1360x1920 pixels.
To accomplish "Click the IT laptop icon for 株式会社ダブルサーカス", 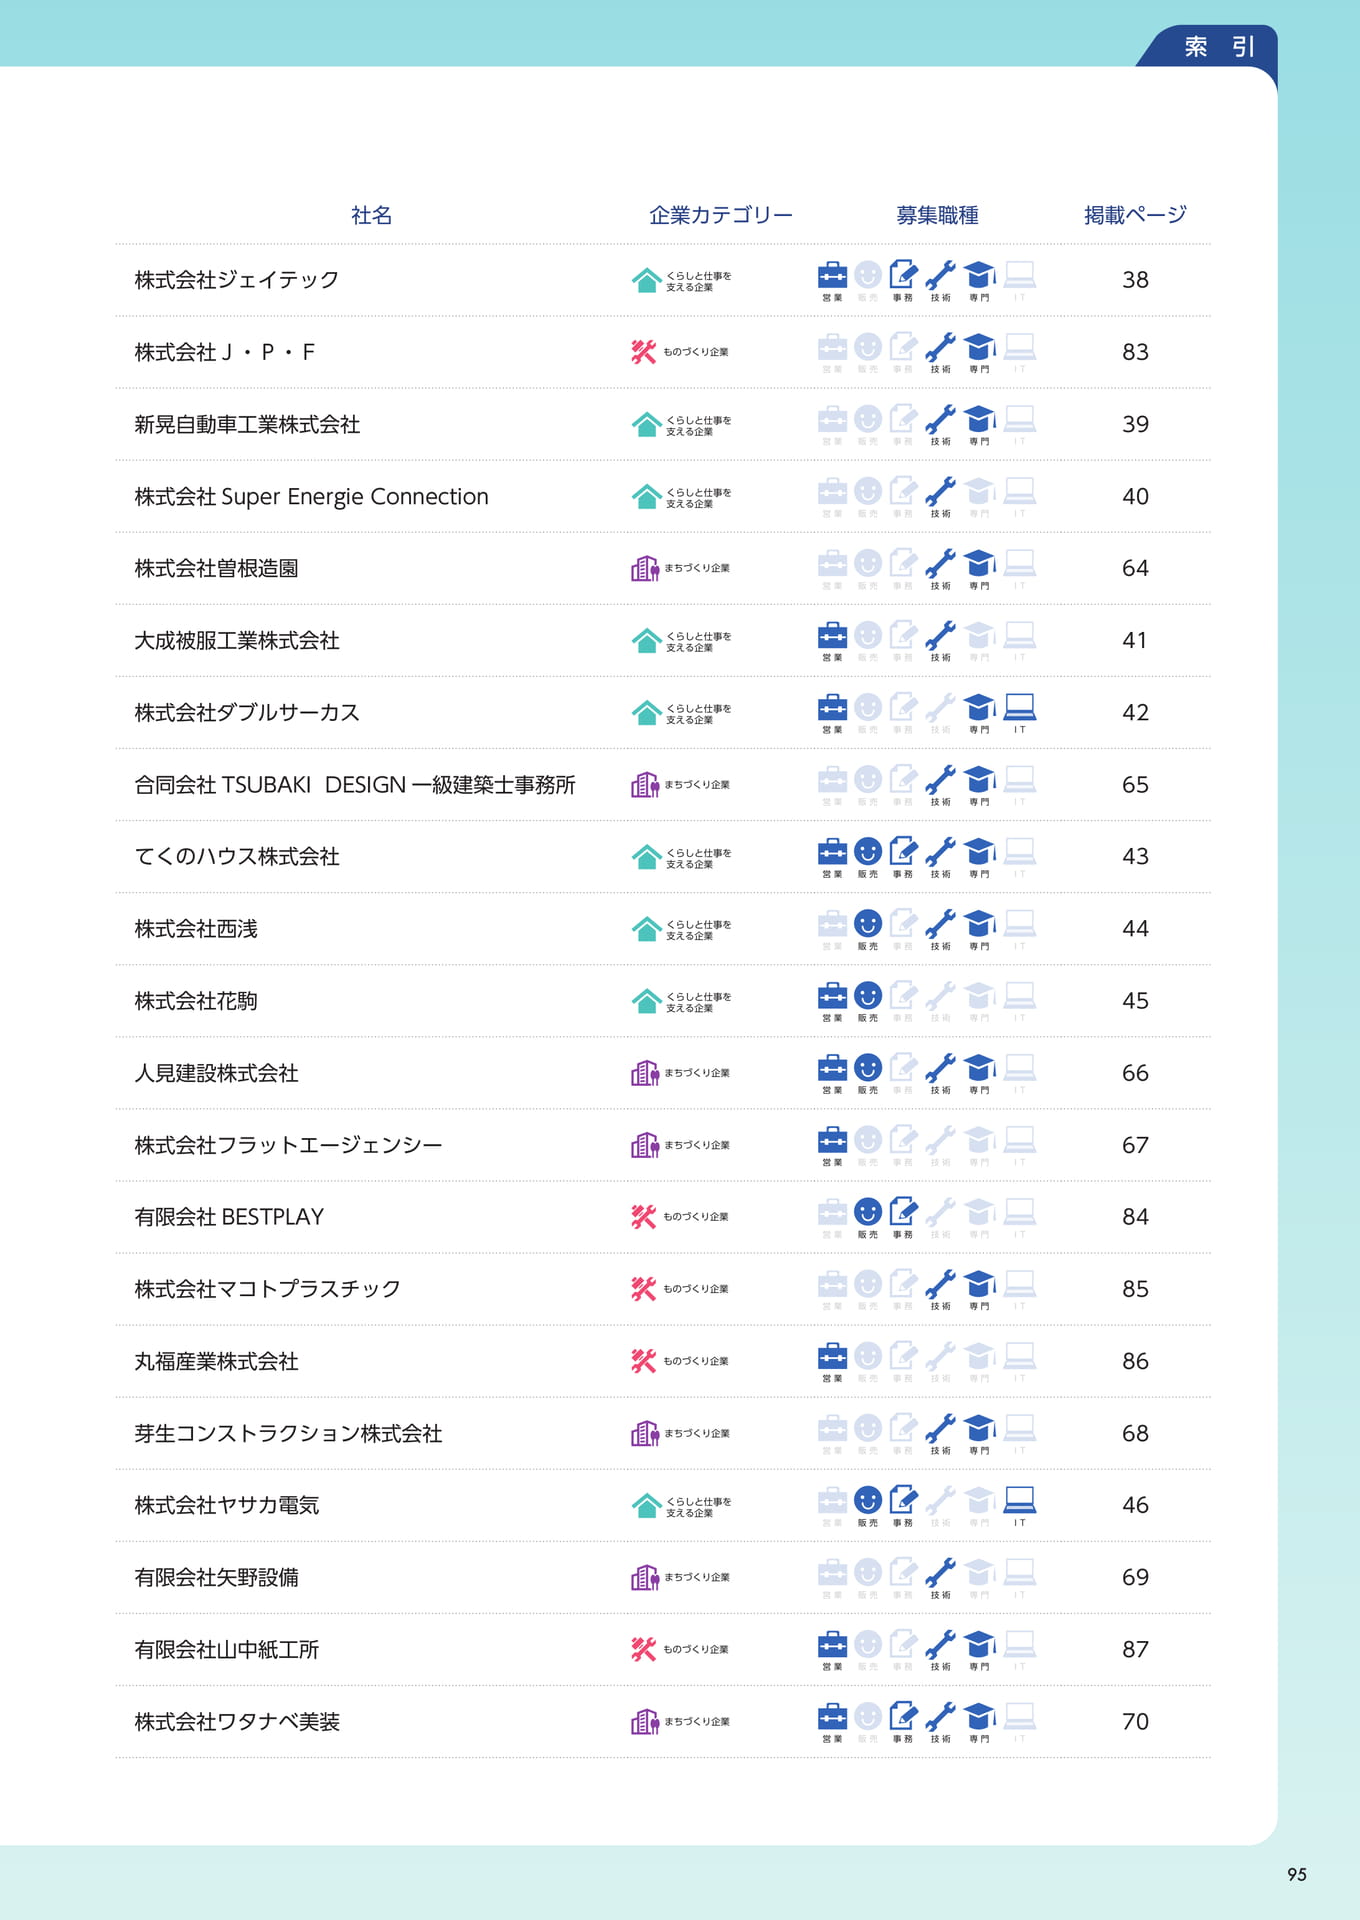I will click(1019, 708).
